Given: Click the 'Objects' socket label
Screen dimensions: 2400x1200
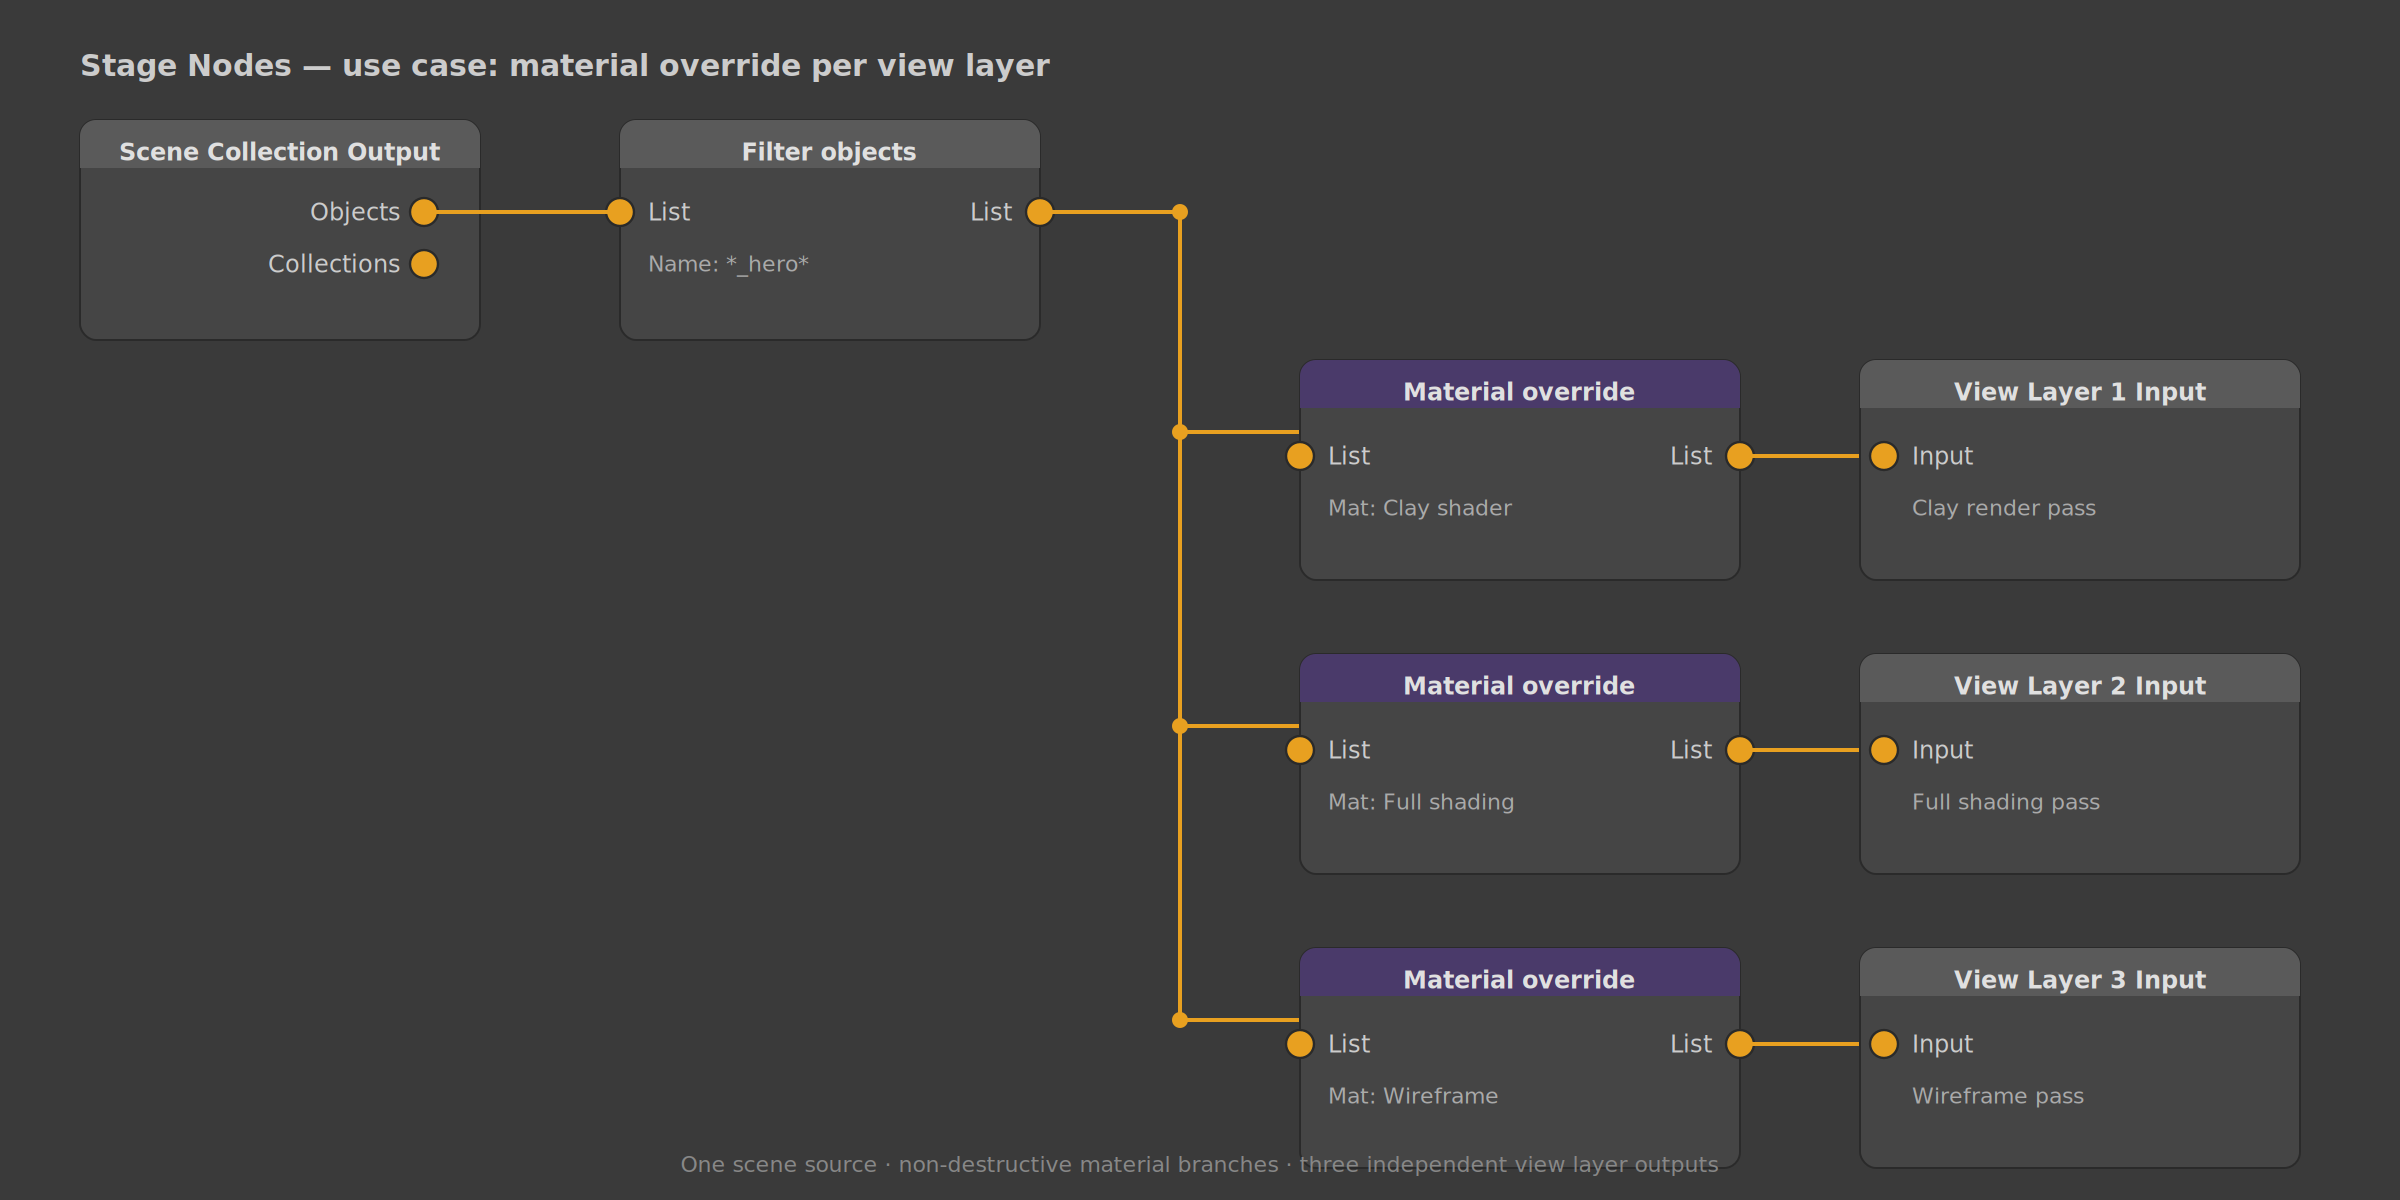Looking at the screenshot, I should 355,212.
